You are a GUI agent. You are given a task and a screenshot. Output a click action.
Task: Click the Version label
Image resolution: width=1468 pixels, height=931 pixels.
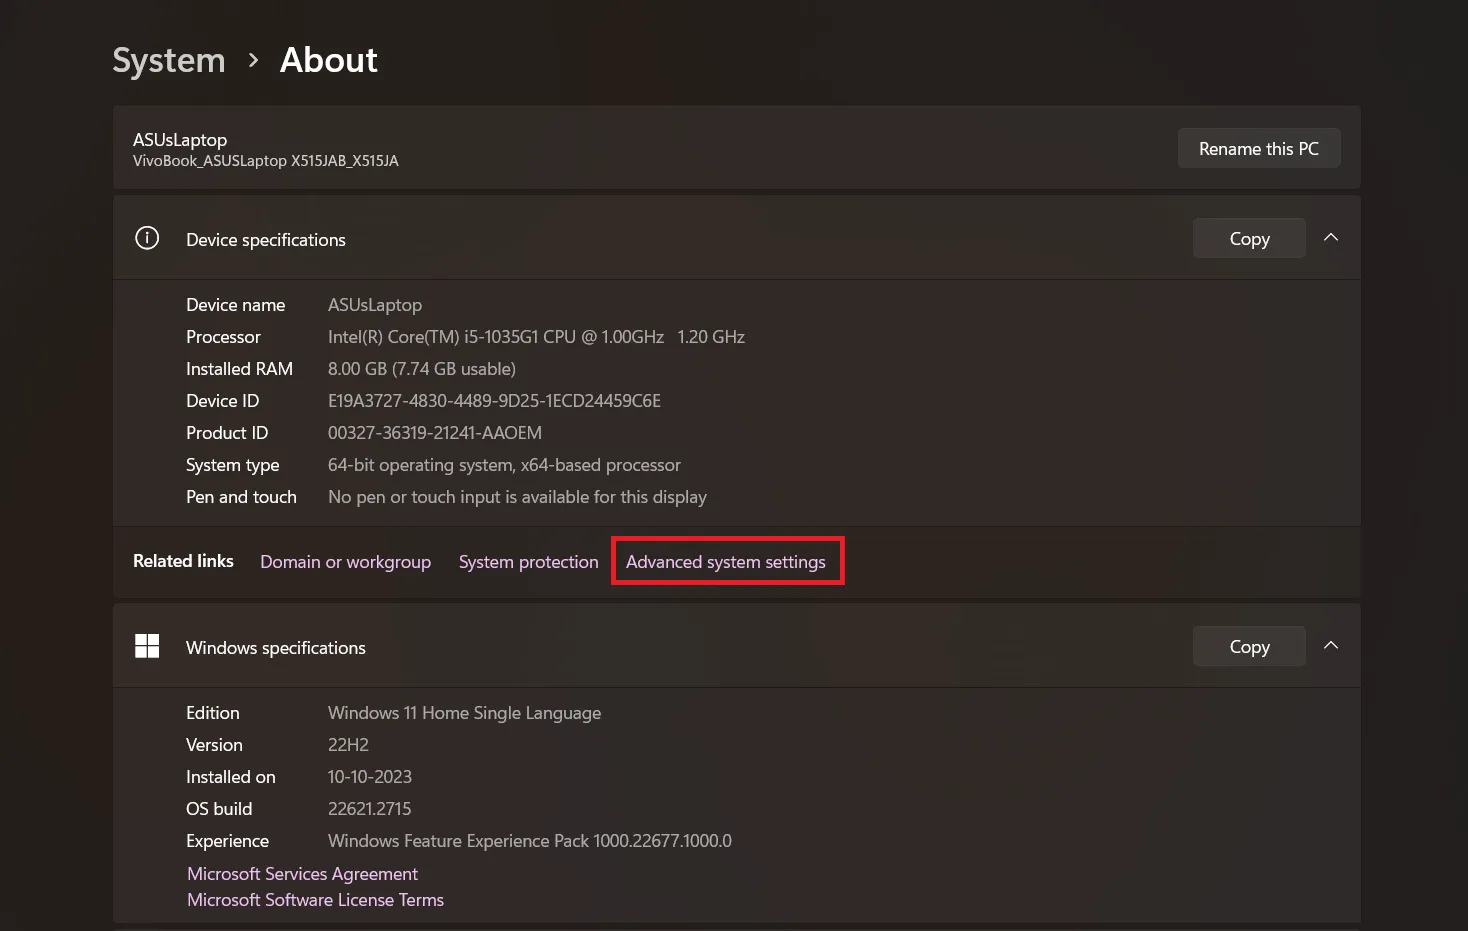pos(214,745)
